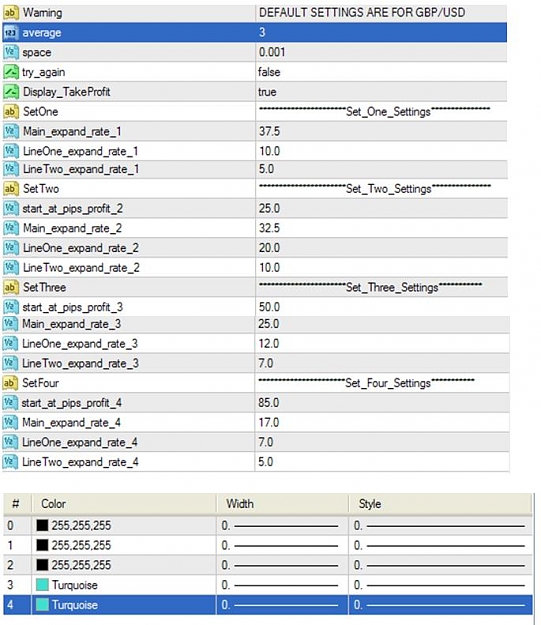Select the LineTwo_expand_rate_2 parameter name
Viewport: 541px width, 625px height.
(x=81, y=268)
